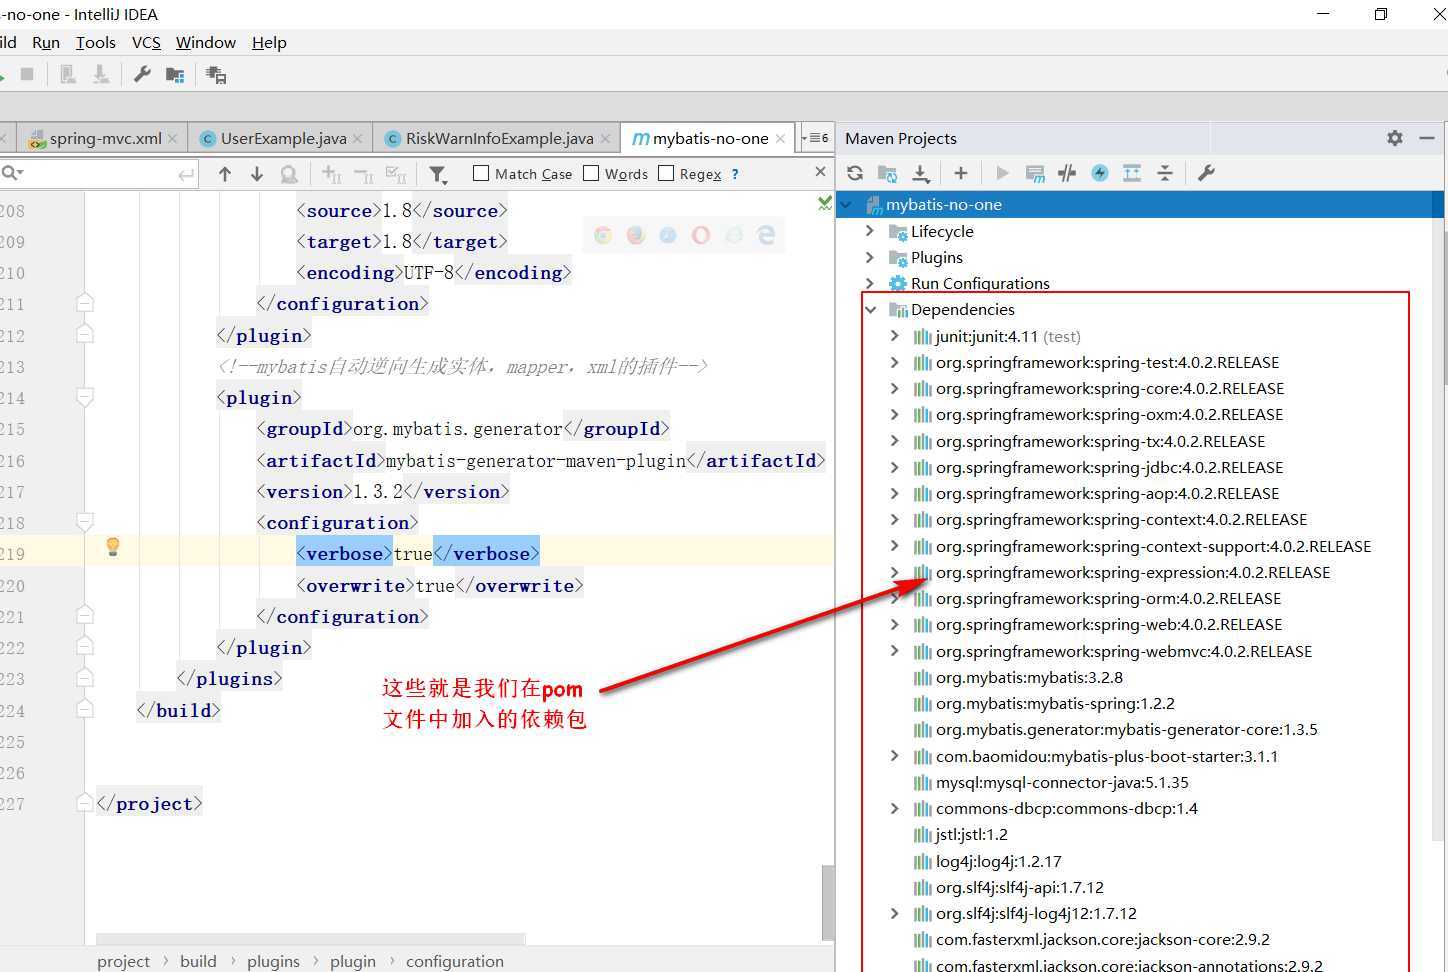1448x972 pixels.
Task: Close the UserExample.java tab
Action: (358, 139)
